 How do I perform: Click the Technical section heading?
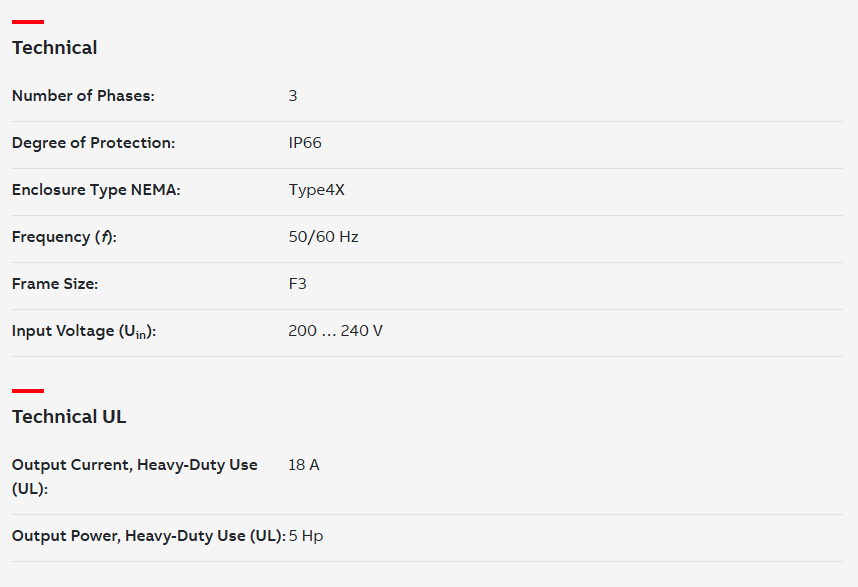[x=55, y=48]
